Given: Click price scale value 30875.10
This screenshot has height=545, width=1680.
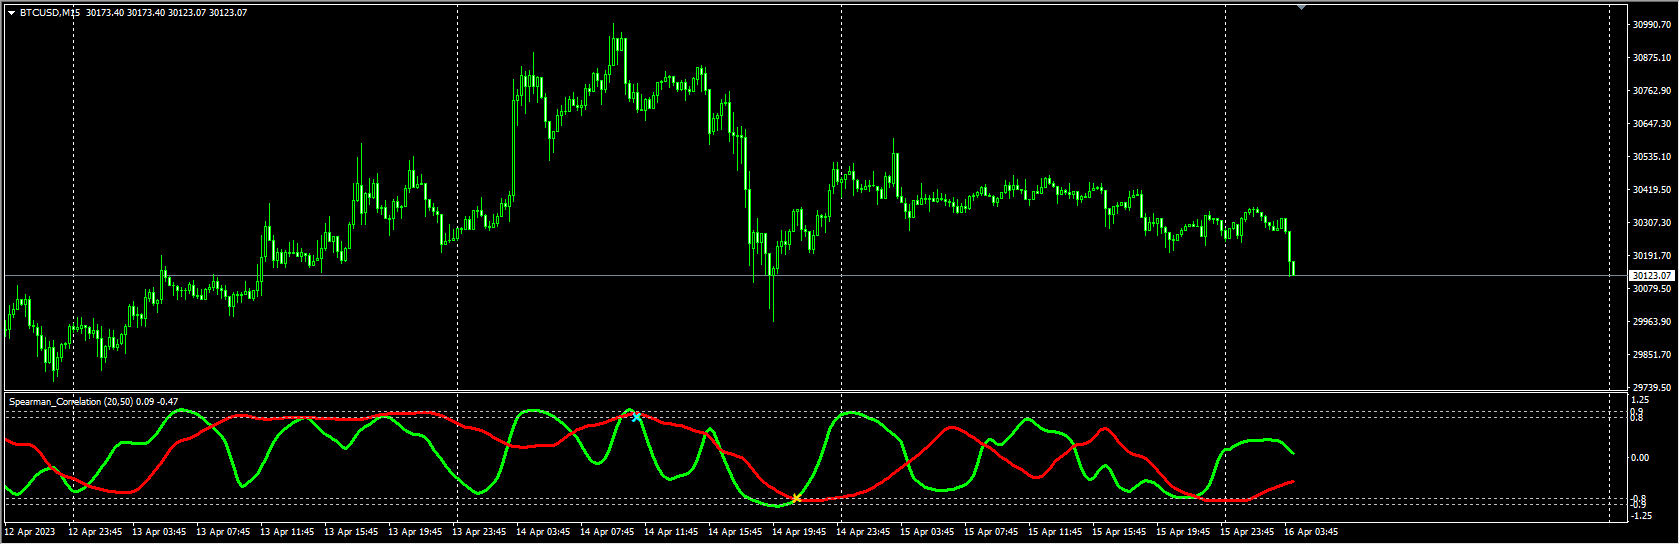Looking at the screenshot, I should click(x=1652, y=57).
